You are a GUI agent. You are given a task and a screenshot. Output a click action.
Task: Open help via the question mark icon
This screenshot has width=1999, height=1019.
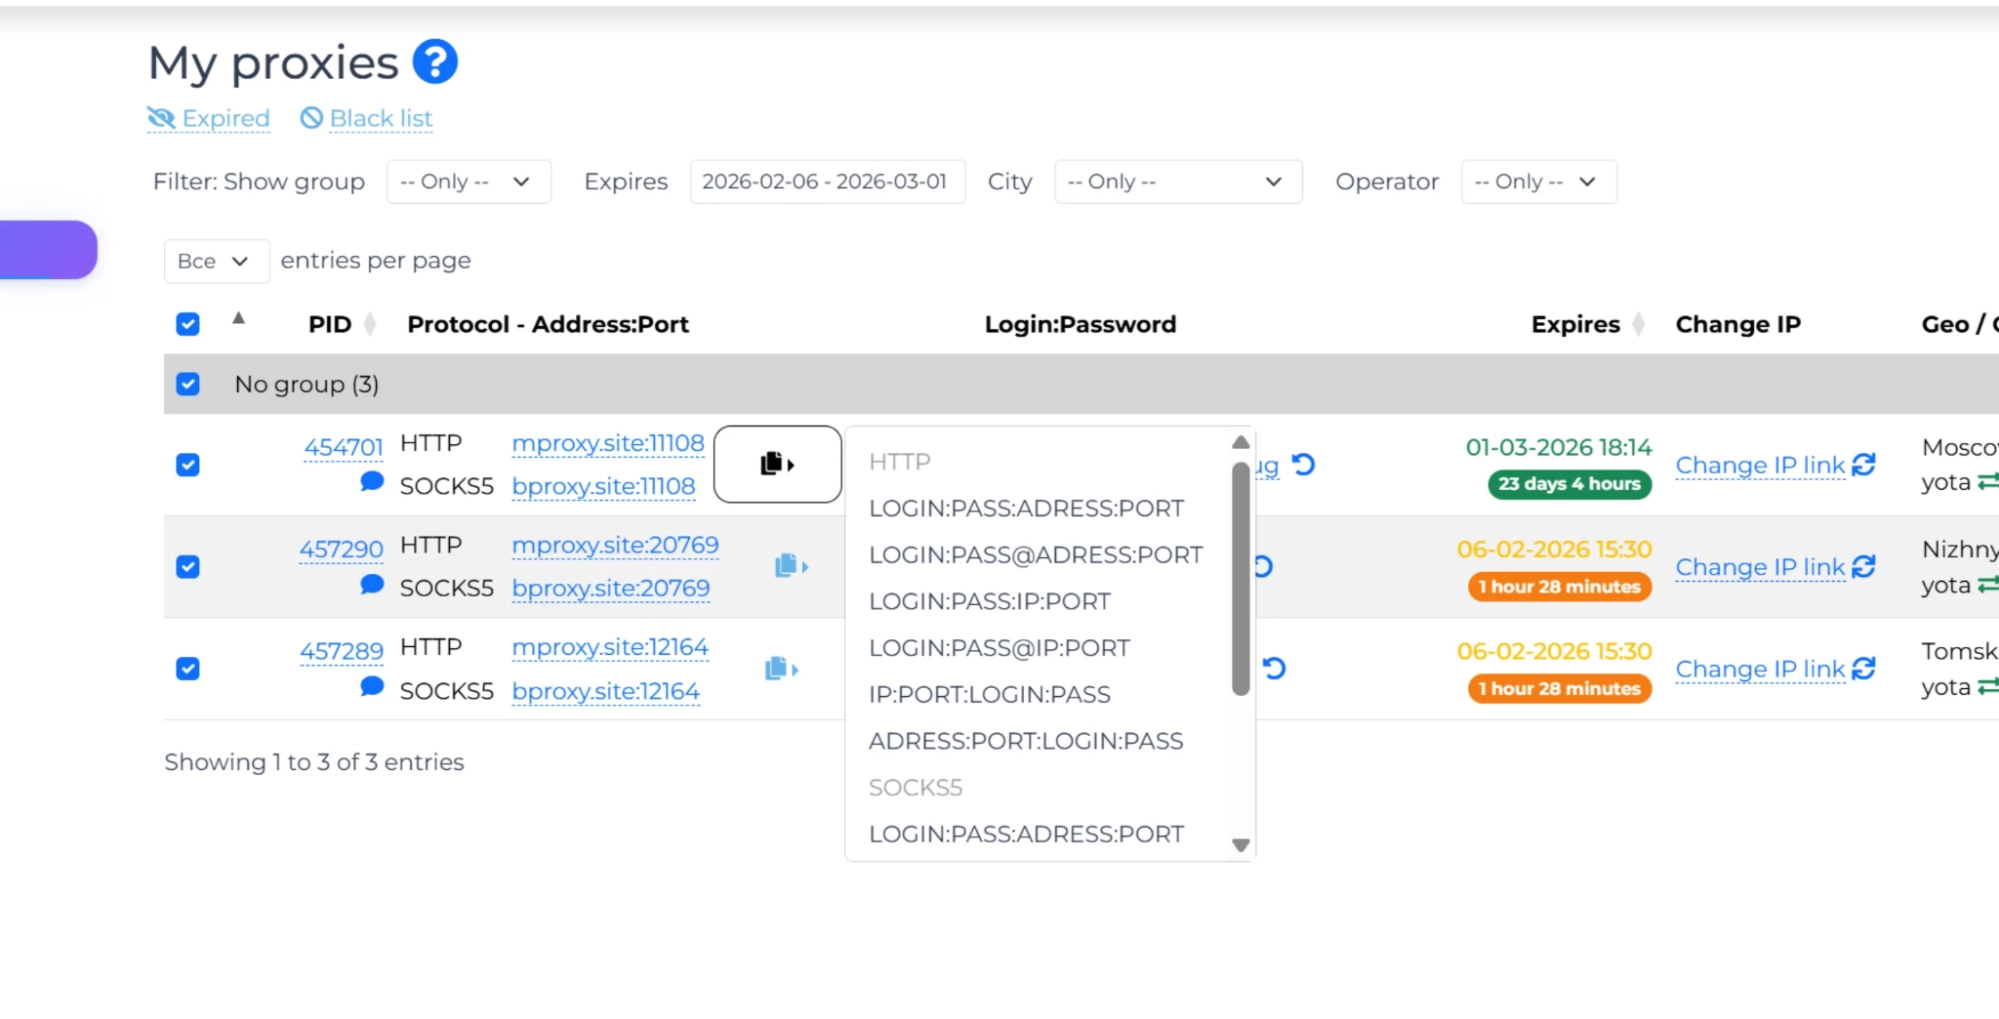click(x=437, y=62)
